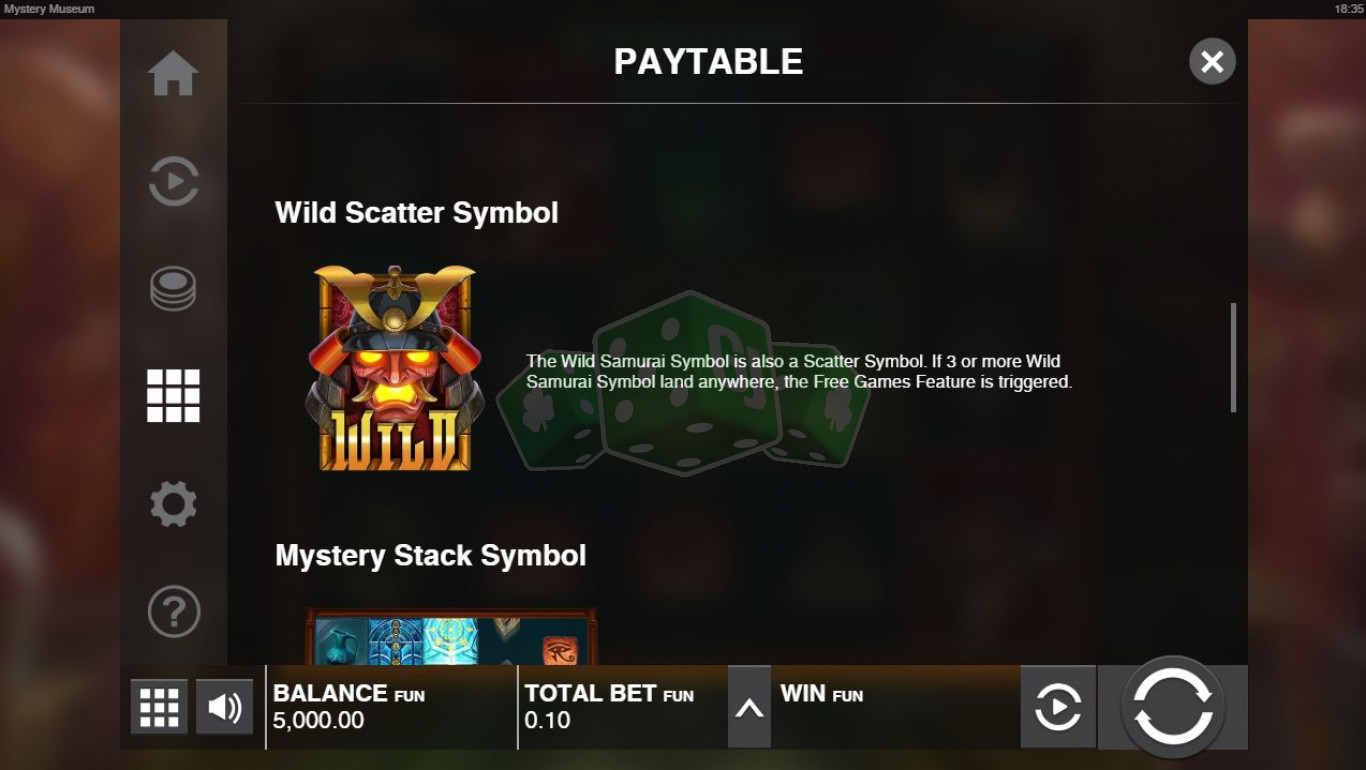Click the paytable vertical scrollbar
The width and height of the screenshot is (1366, 770).
click(x=1233, y=357)
